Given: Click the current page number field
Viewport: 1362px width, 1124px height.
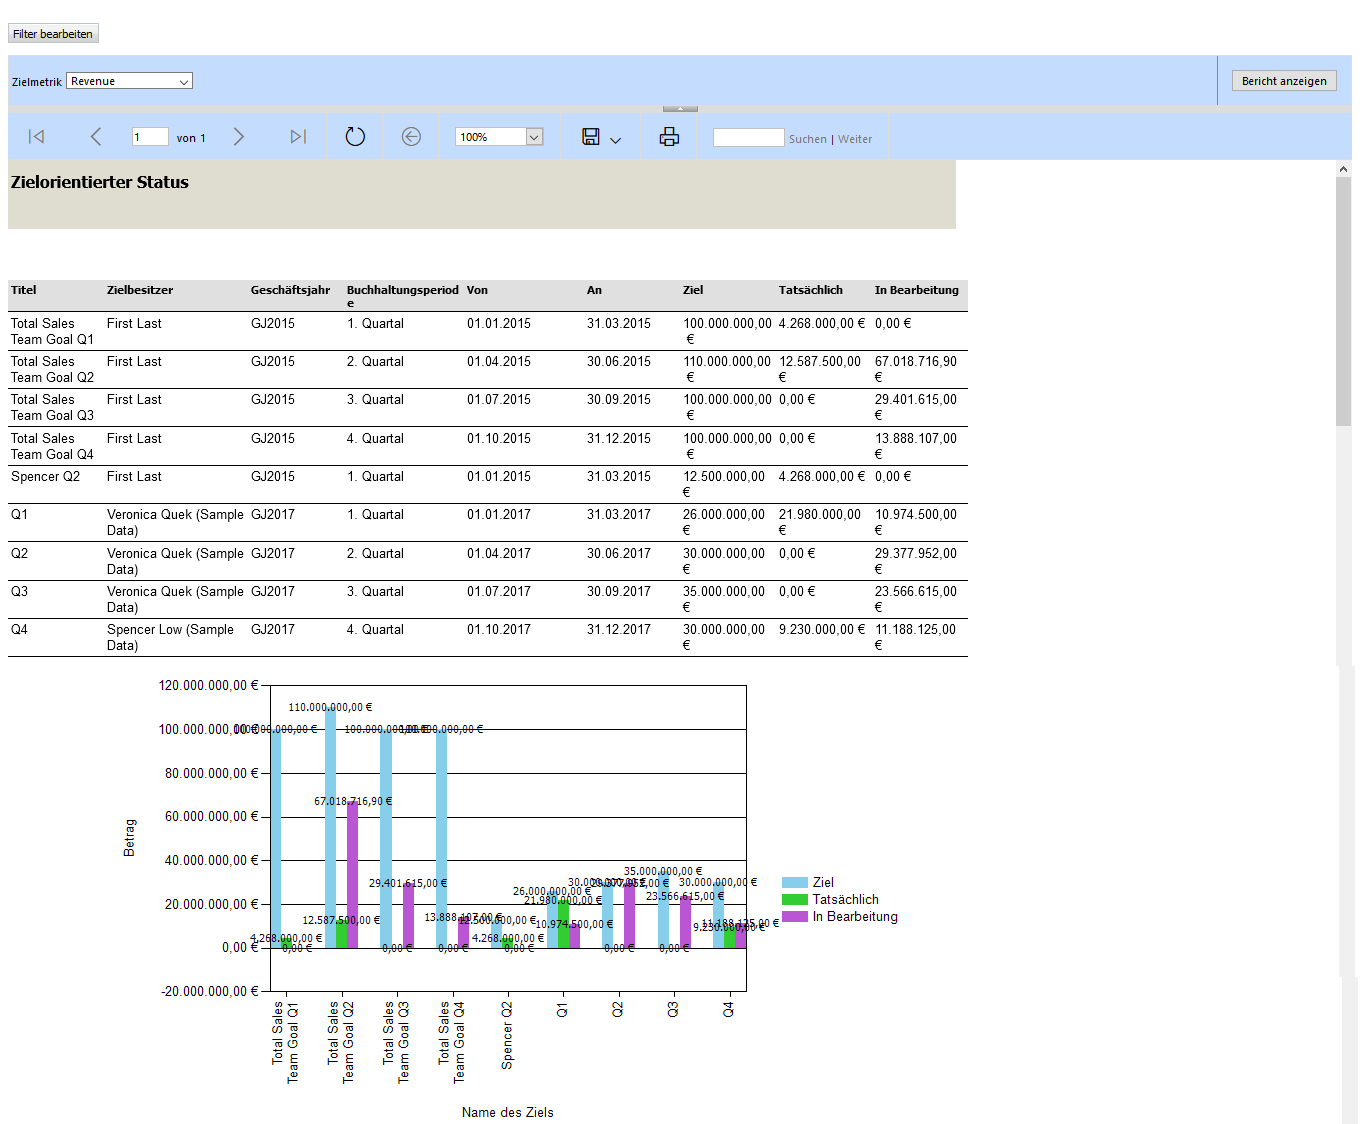Looking at the screenshot, I should (149, 137).
